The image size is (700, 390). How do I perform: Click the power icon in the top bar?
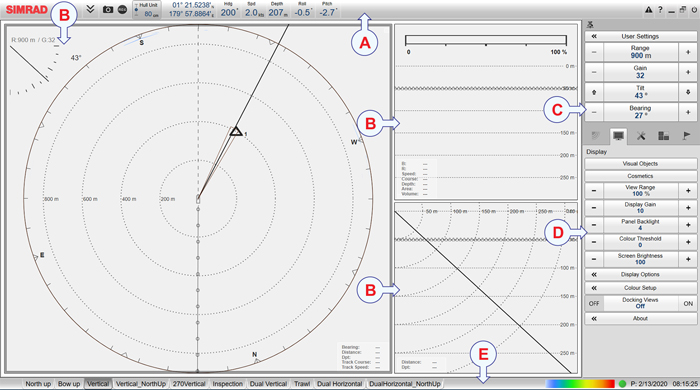pyautogui.click(x=694, y=9)
